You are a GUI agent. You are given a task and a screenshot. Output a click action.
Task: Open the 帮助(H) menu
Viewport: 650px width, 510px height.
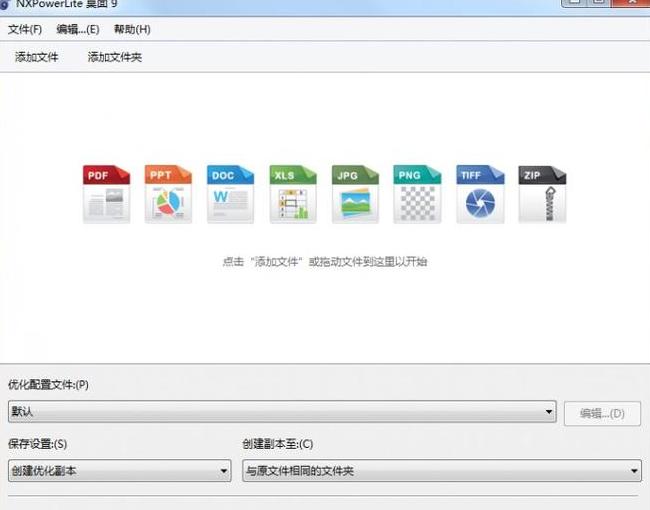pos(132,29)
